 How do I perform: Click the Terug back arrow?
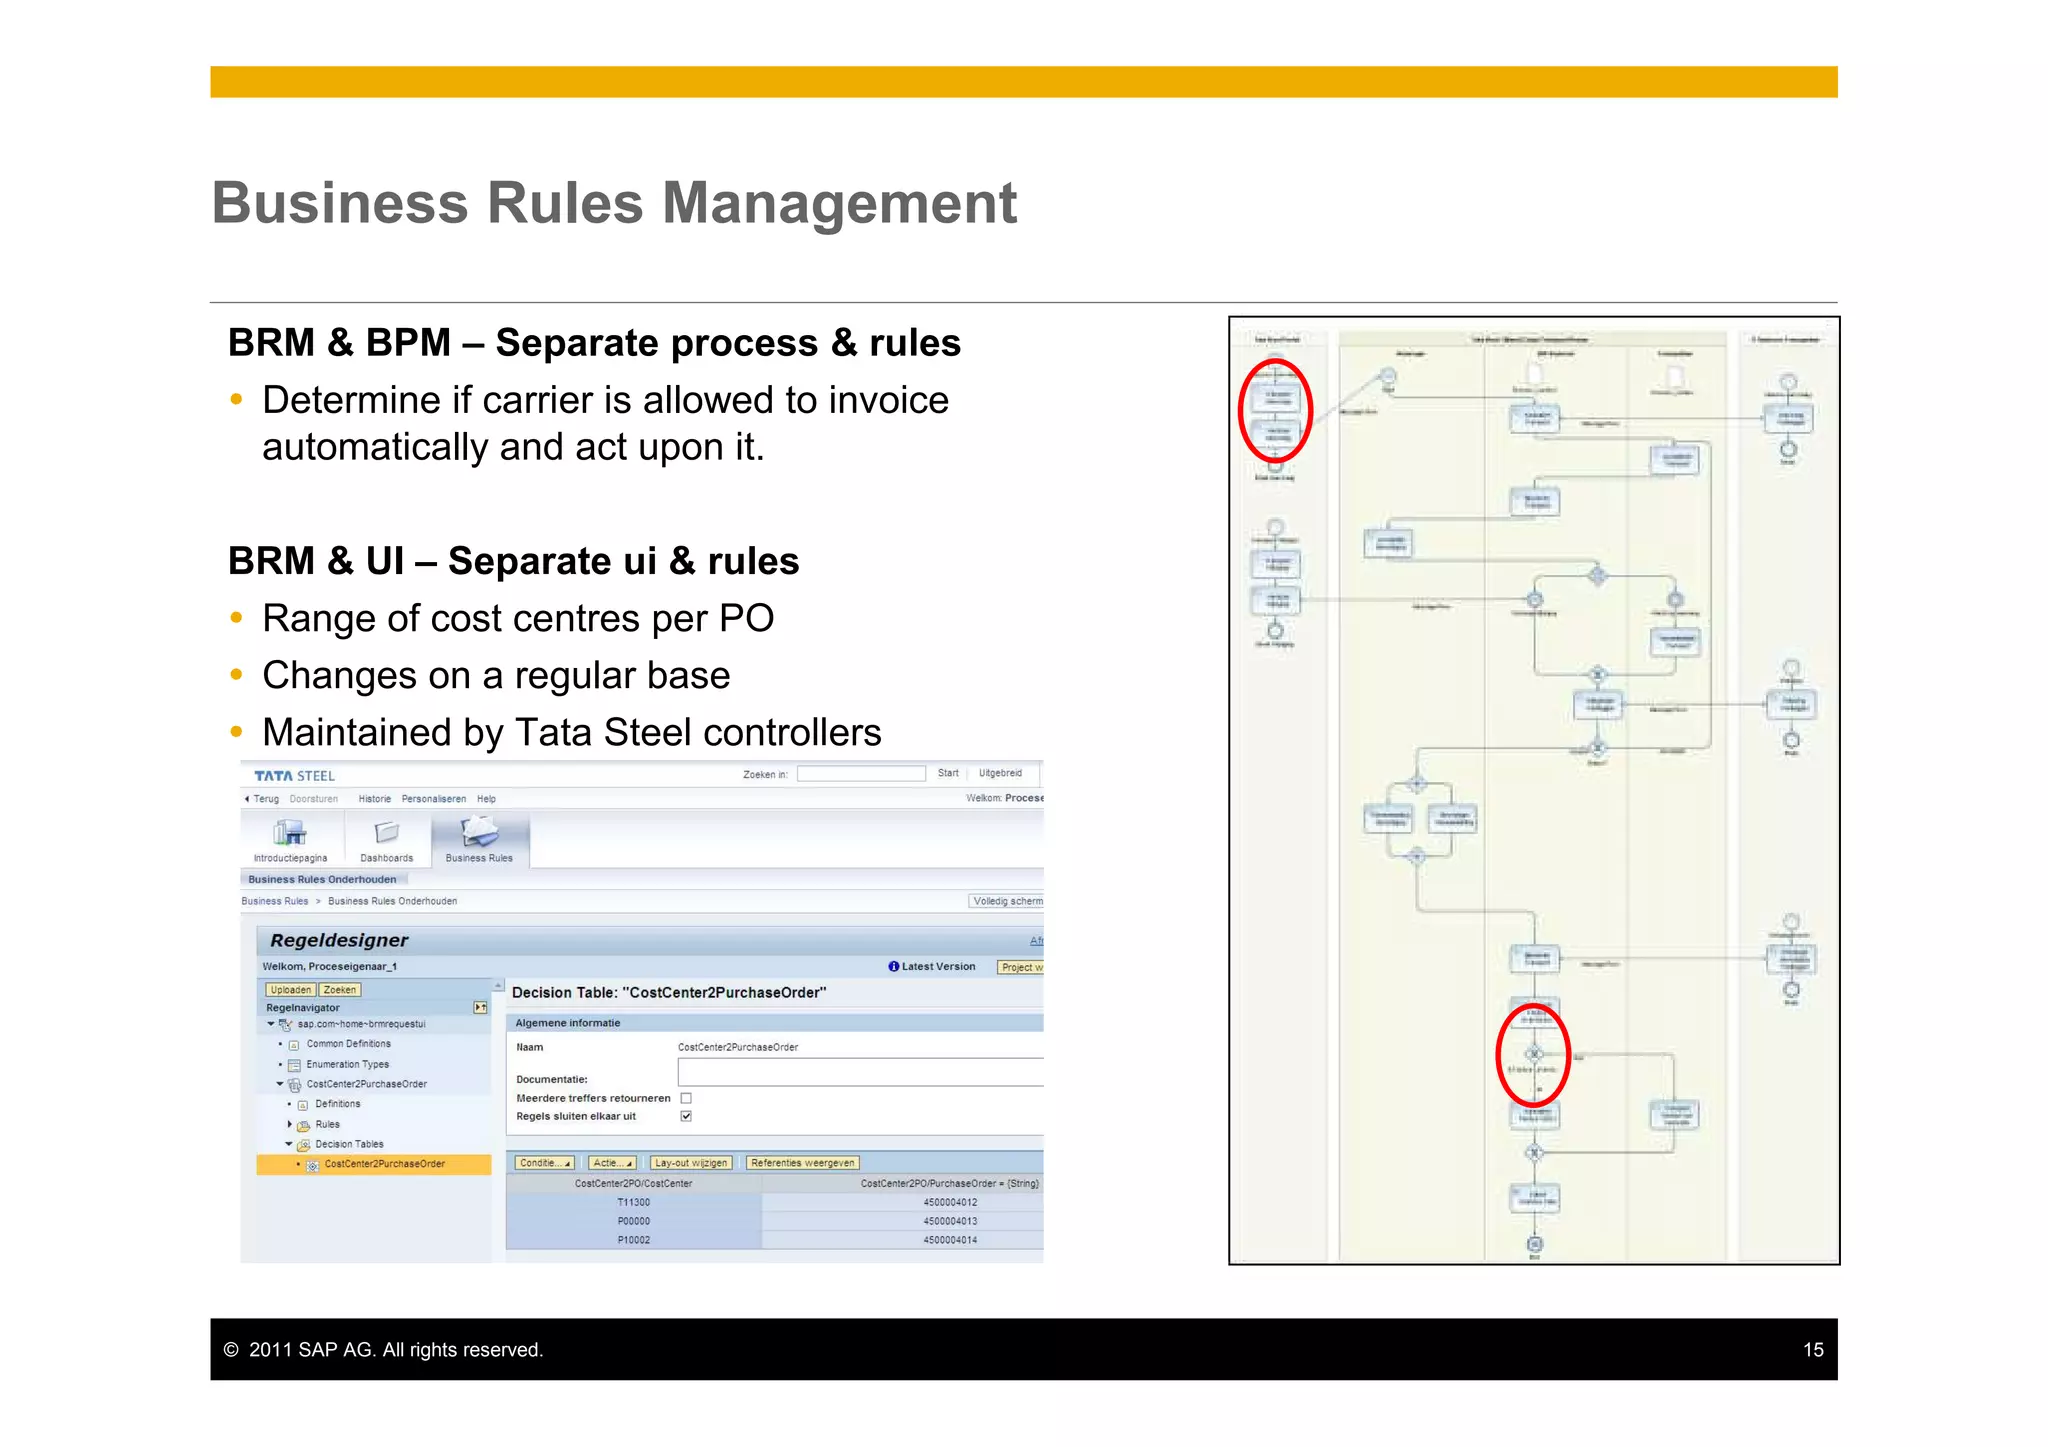coord(247,799)
